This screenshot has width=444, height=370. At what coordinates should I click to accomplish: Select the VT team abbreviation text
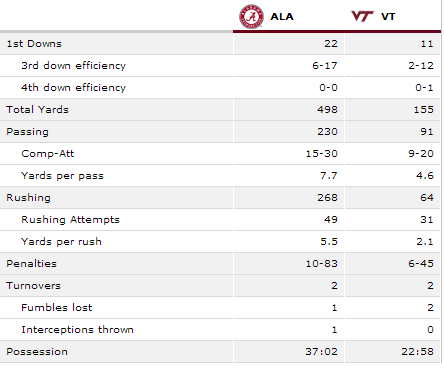(388, 16)
